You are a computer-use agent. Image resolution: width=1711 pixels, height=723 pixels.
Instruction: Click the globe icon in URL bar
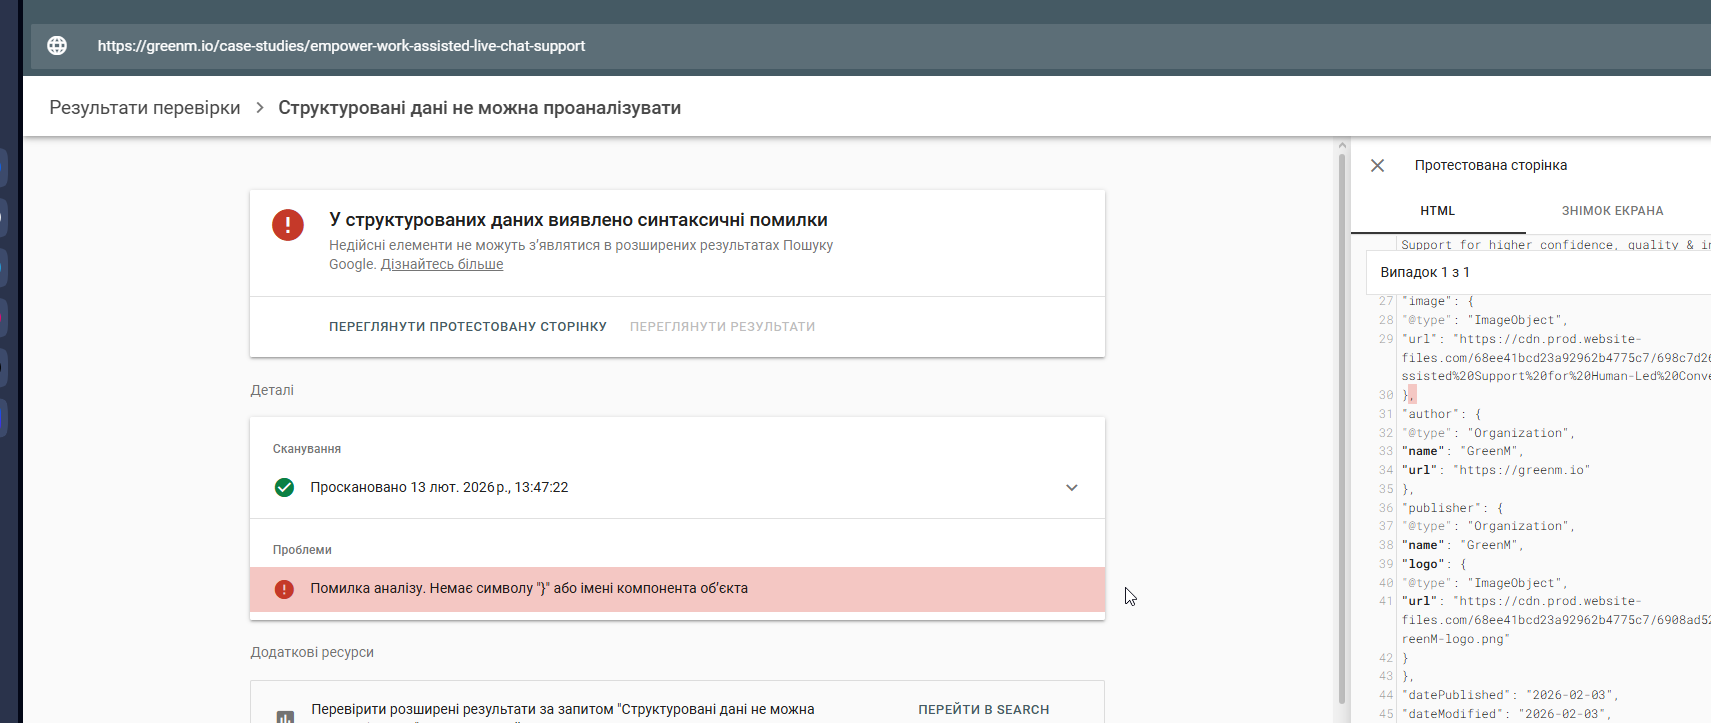point(57,46)
